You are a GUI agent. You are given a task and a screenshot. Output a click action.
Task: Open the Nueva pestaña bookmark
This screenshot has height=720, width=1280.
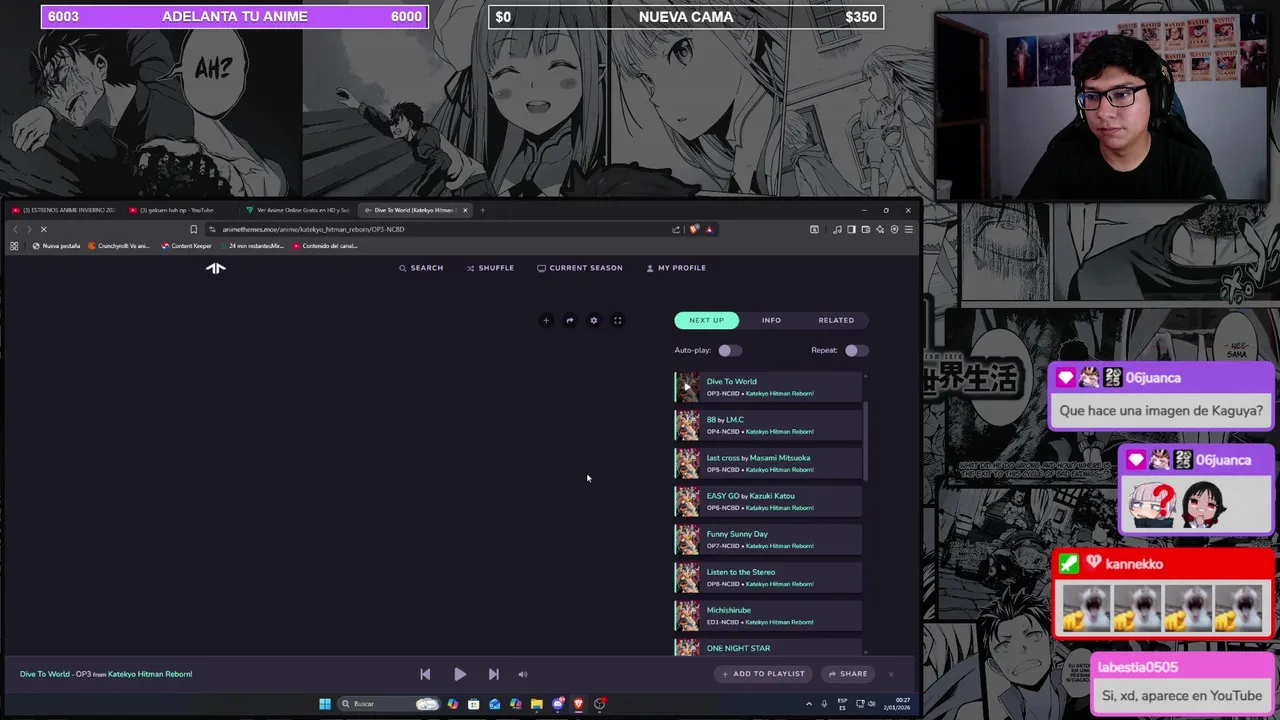56,246
